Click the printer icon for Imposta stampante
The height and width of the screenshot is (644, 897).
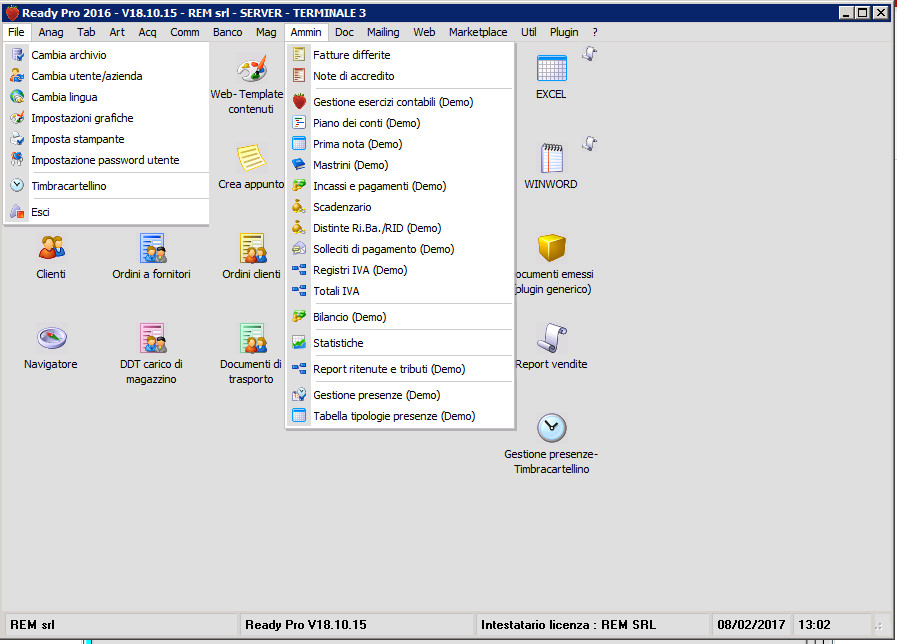[17, 139]
